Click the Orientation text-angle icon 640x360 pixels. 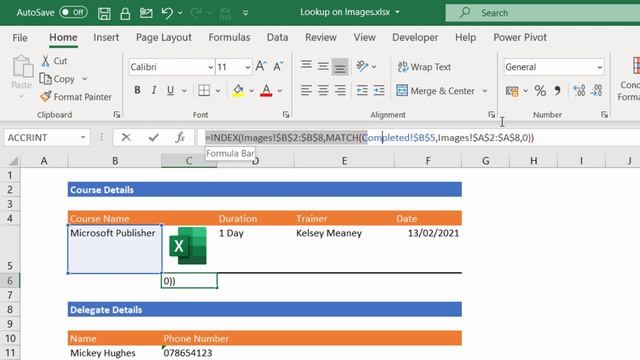pyautogui.click(x=362, y=66)
